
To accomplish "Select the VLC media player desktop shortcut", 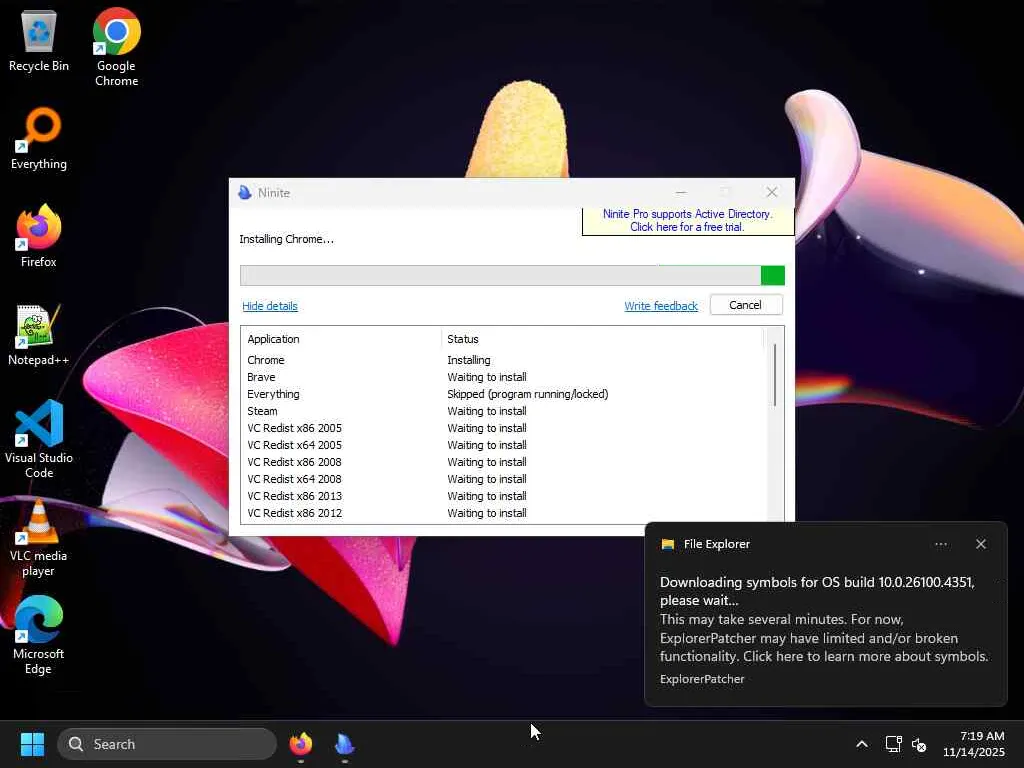I will [39, 537].
